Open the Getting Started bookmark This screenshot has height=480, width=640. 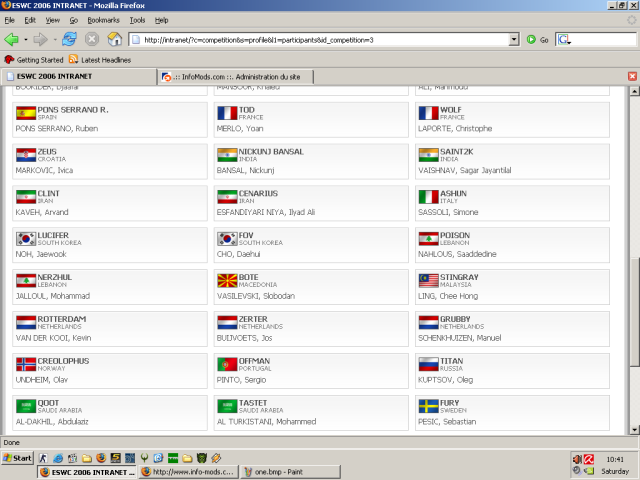point(34,60)
